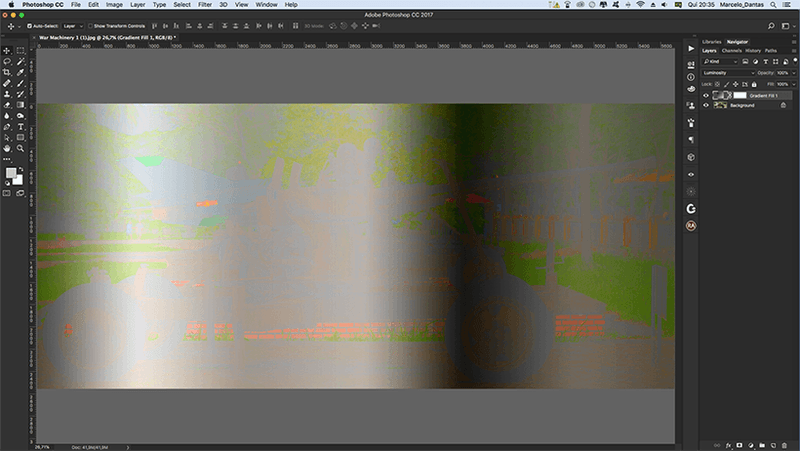Open macOS Spotlight search icon

coord(773,5)
